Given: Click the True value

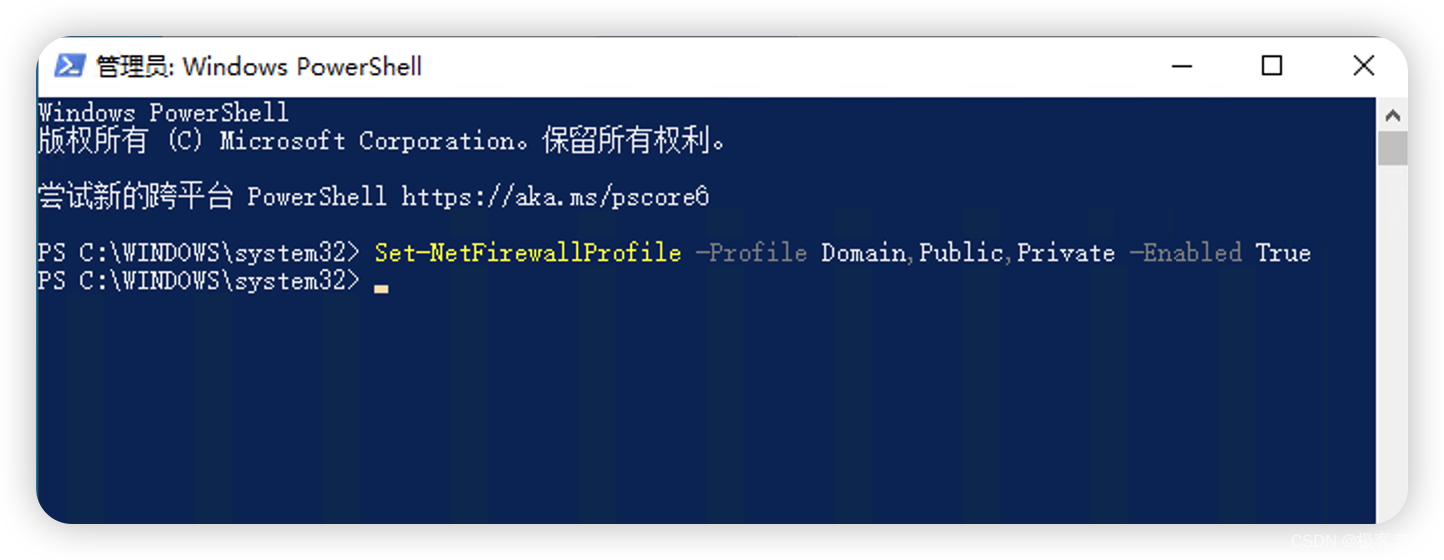Looking at the screenshot, I should click(1283, 252).
